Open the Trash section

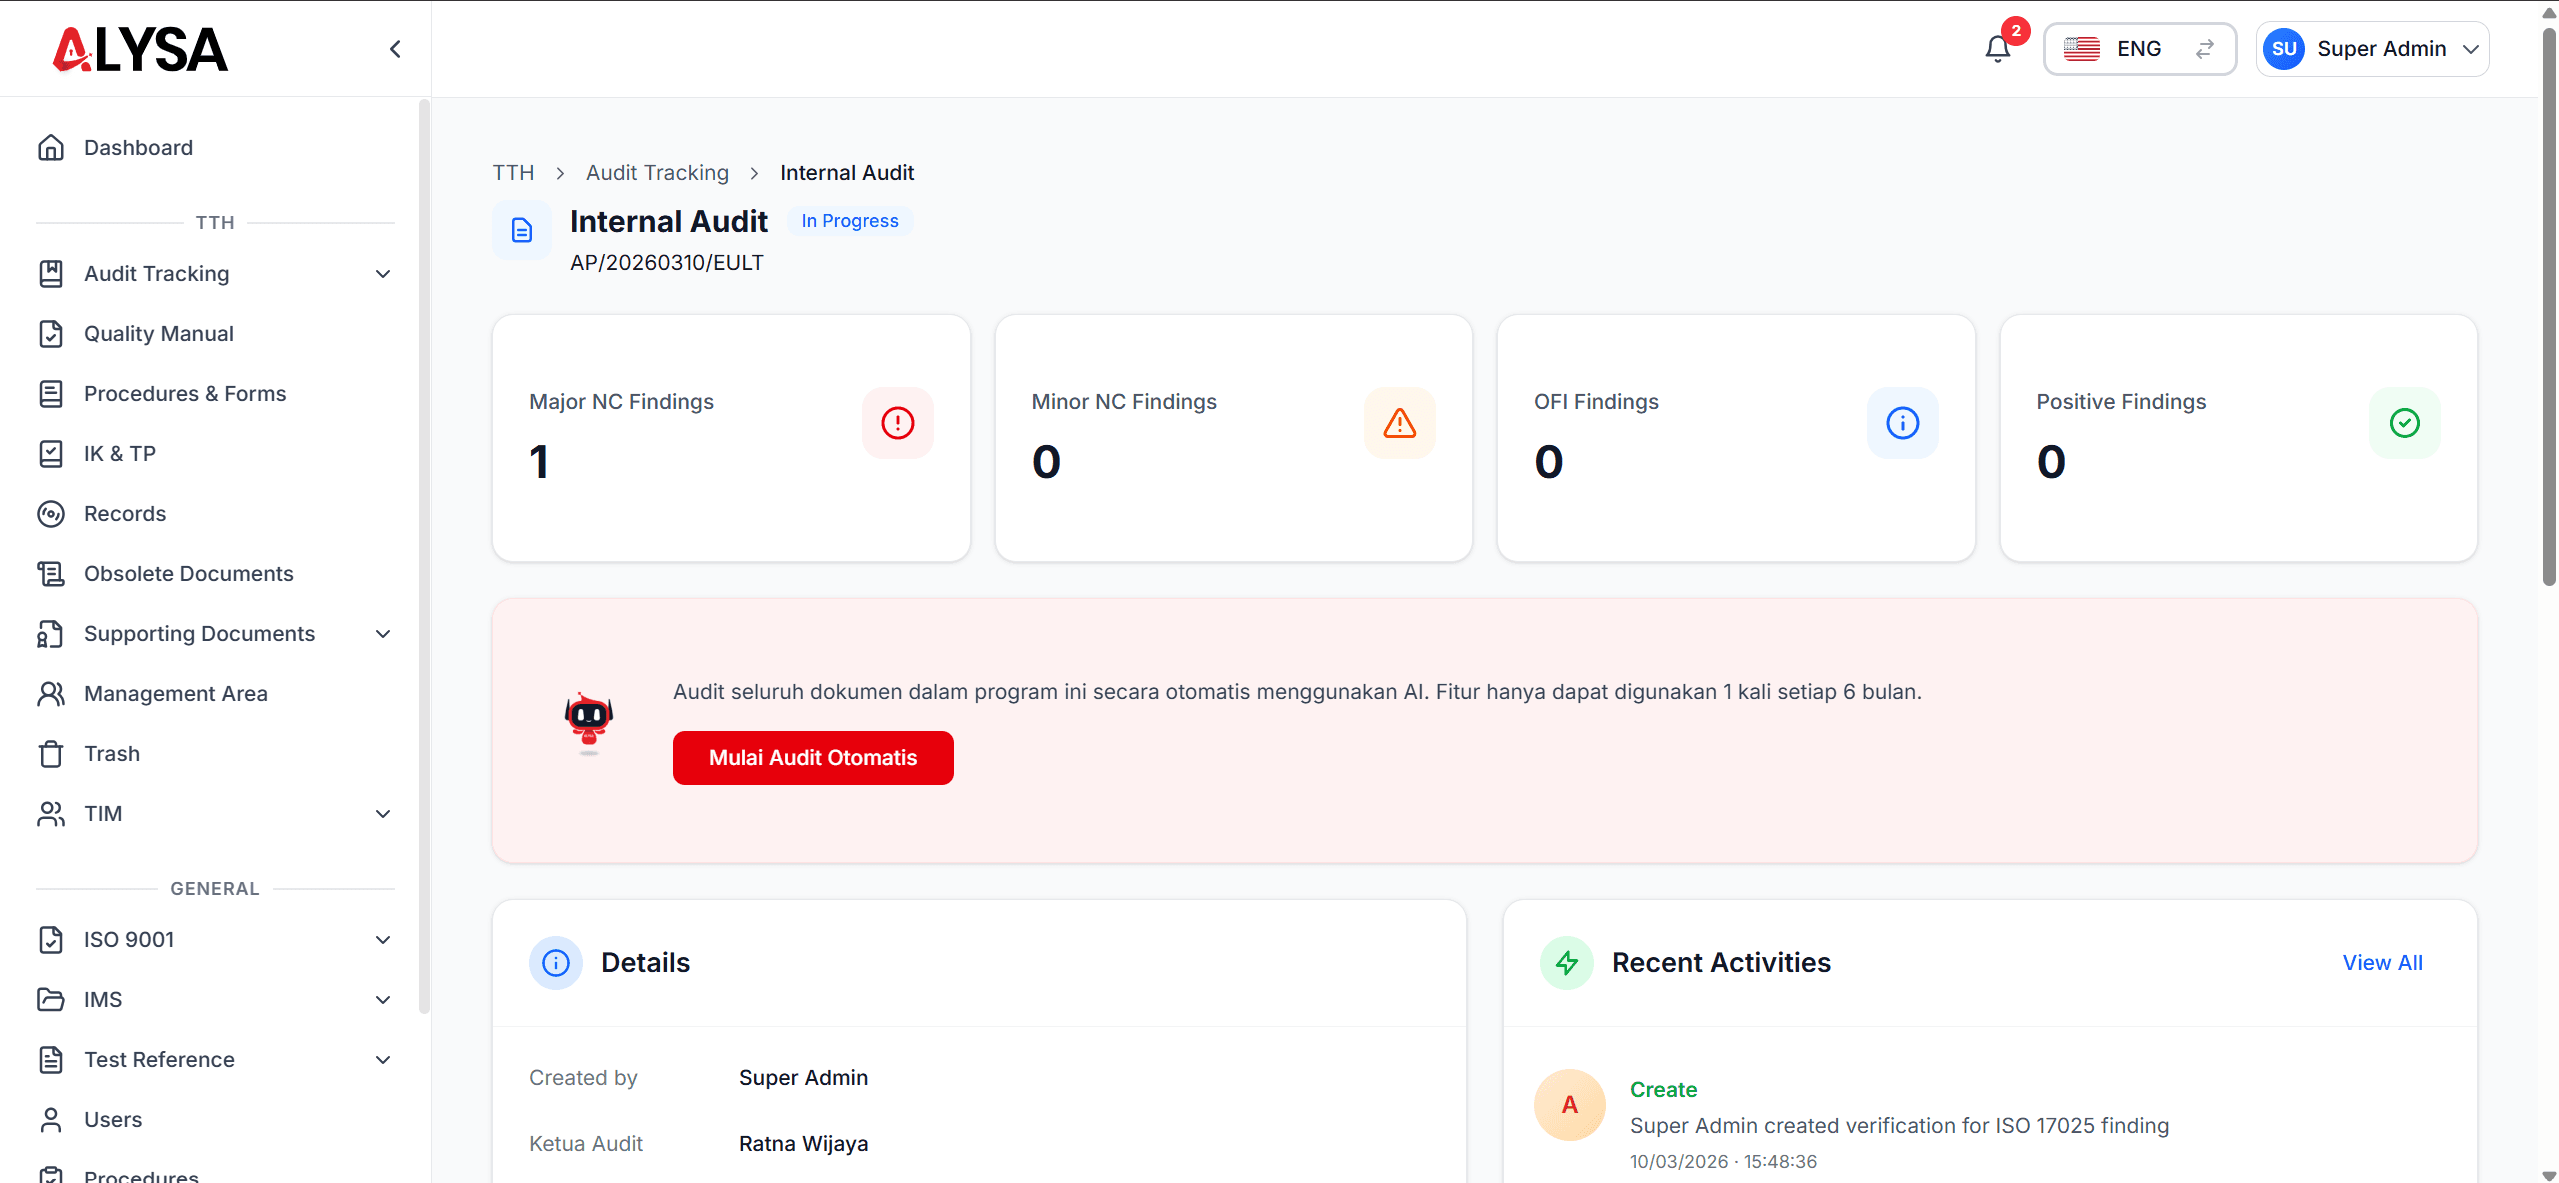112,753
